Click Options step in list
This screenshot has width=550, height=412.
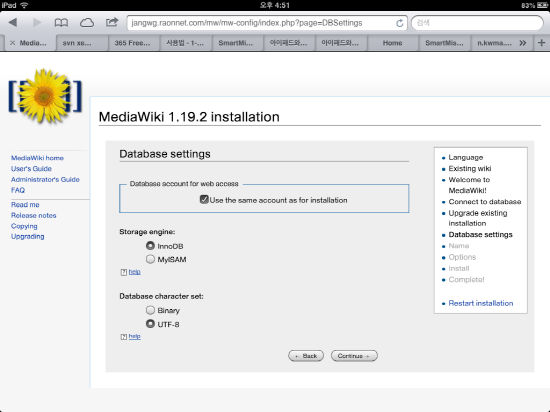462,257
